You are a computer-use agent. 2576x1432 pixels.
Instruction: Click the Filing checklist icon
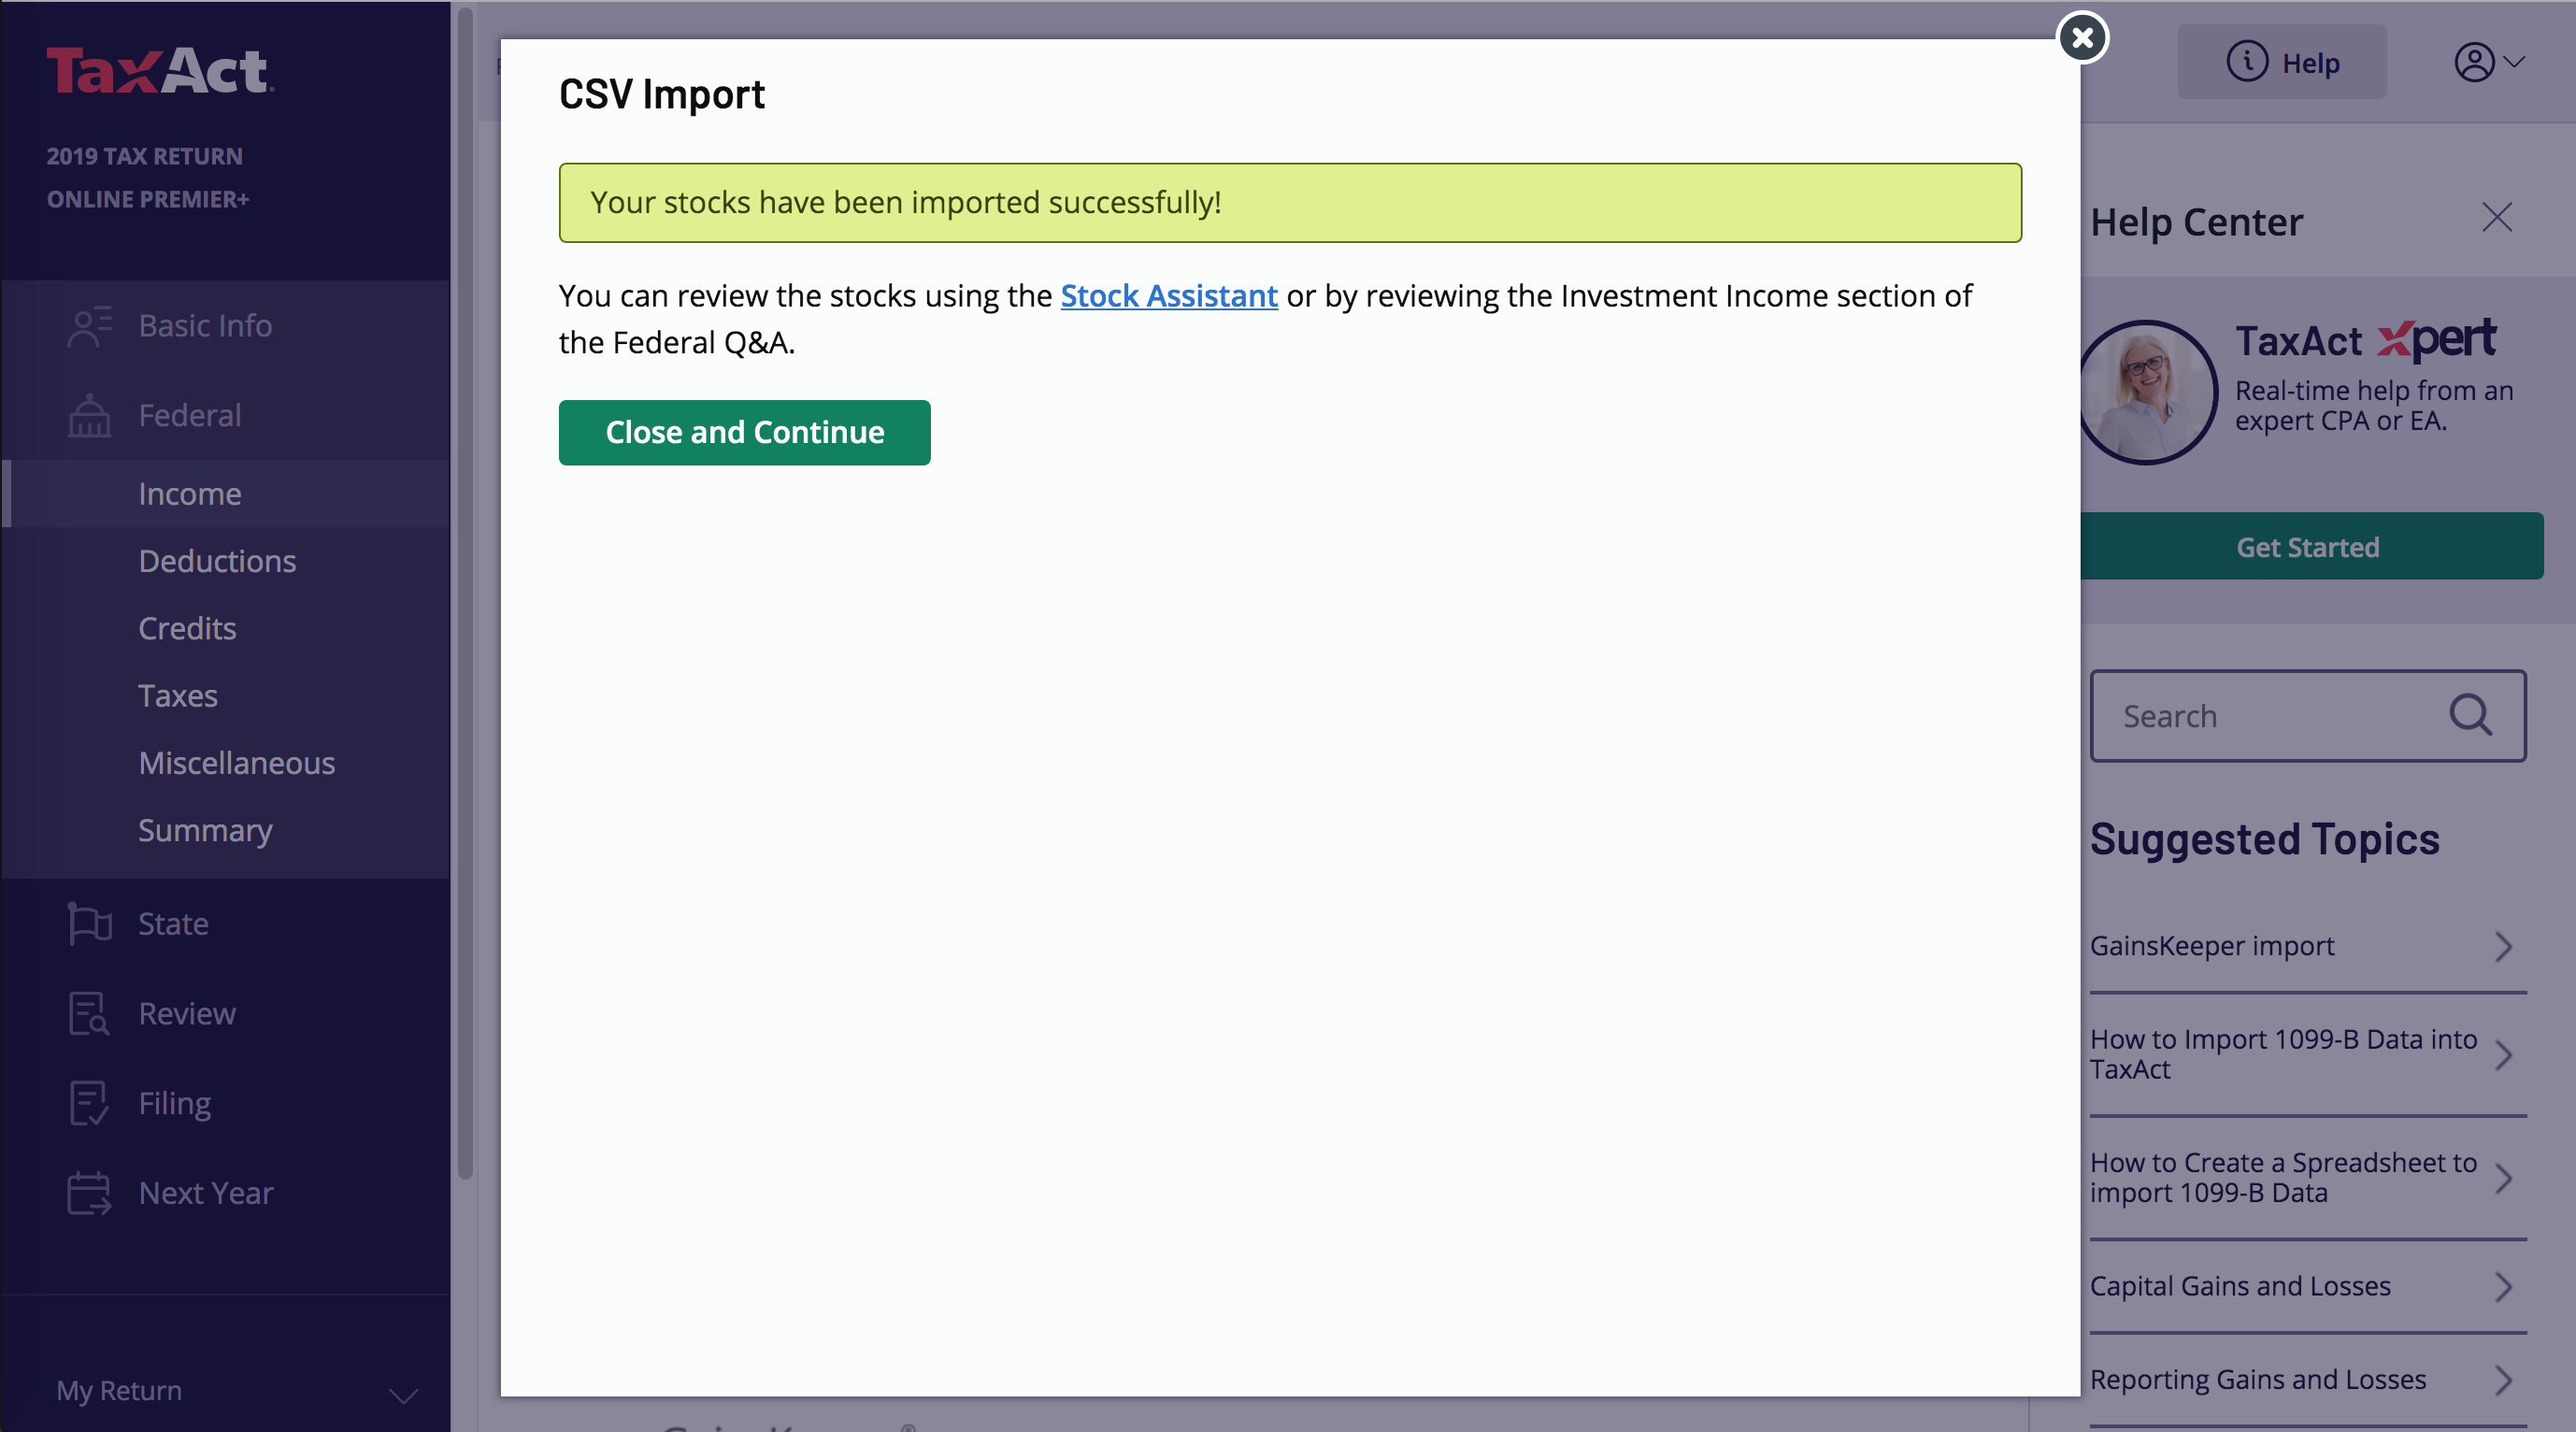click(x=89, y=1103)
